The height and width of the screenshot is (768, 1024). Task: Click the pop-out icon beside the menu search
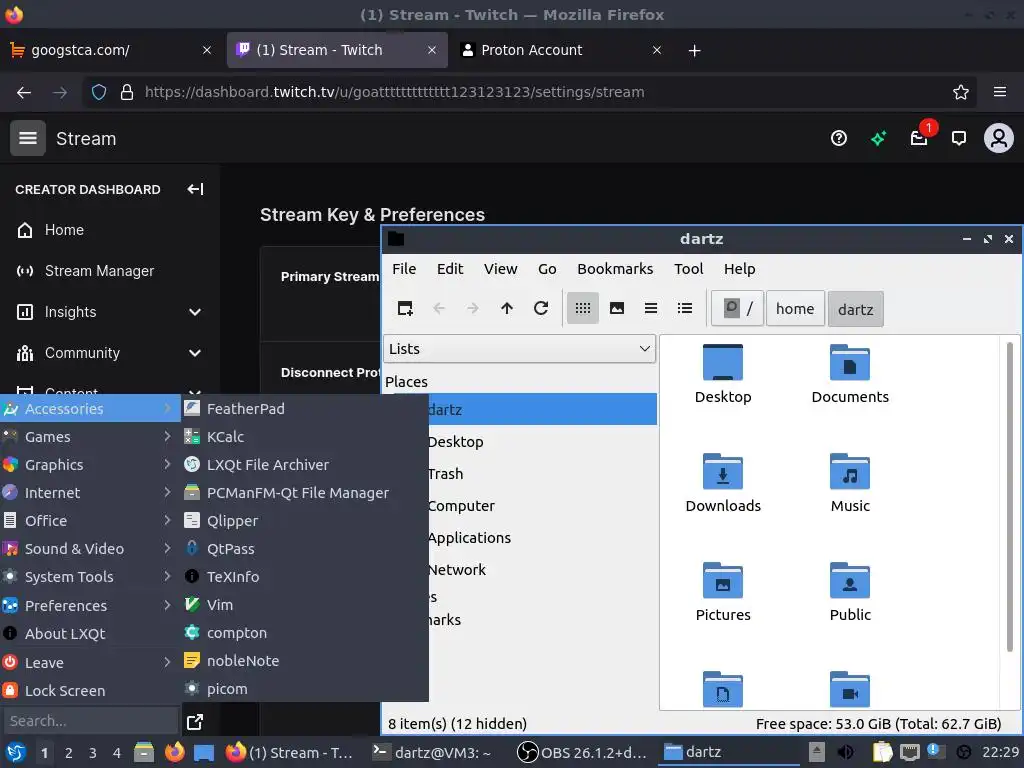tap(195, 722)
